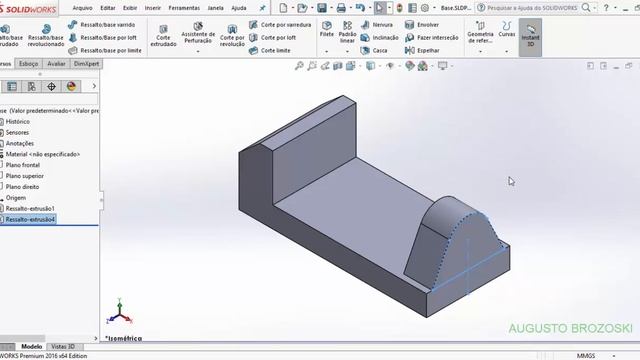Expand the Assistente de Perfuração dropdown arrow
This screenshot has height=360, width=640.
(x=198, y=52)
